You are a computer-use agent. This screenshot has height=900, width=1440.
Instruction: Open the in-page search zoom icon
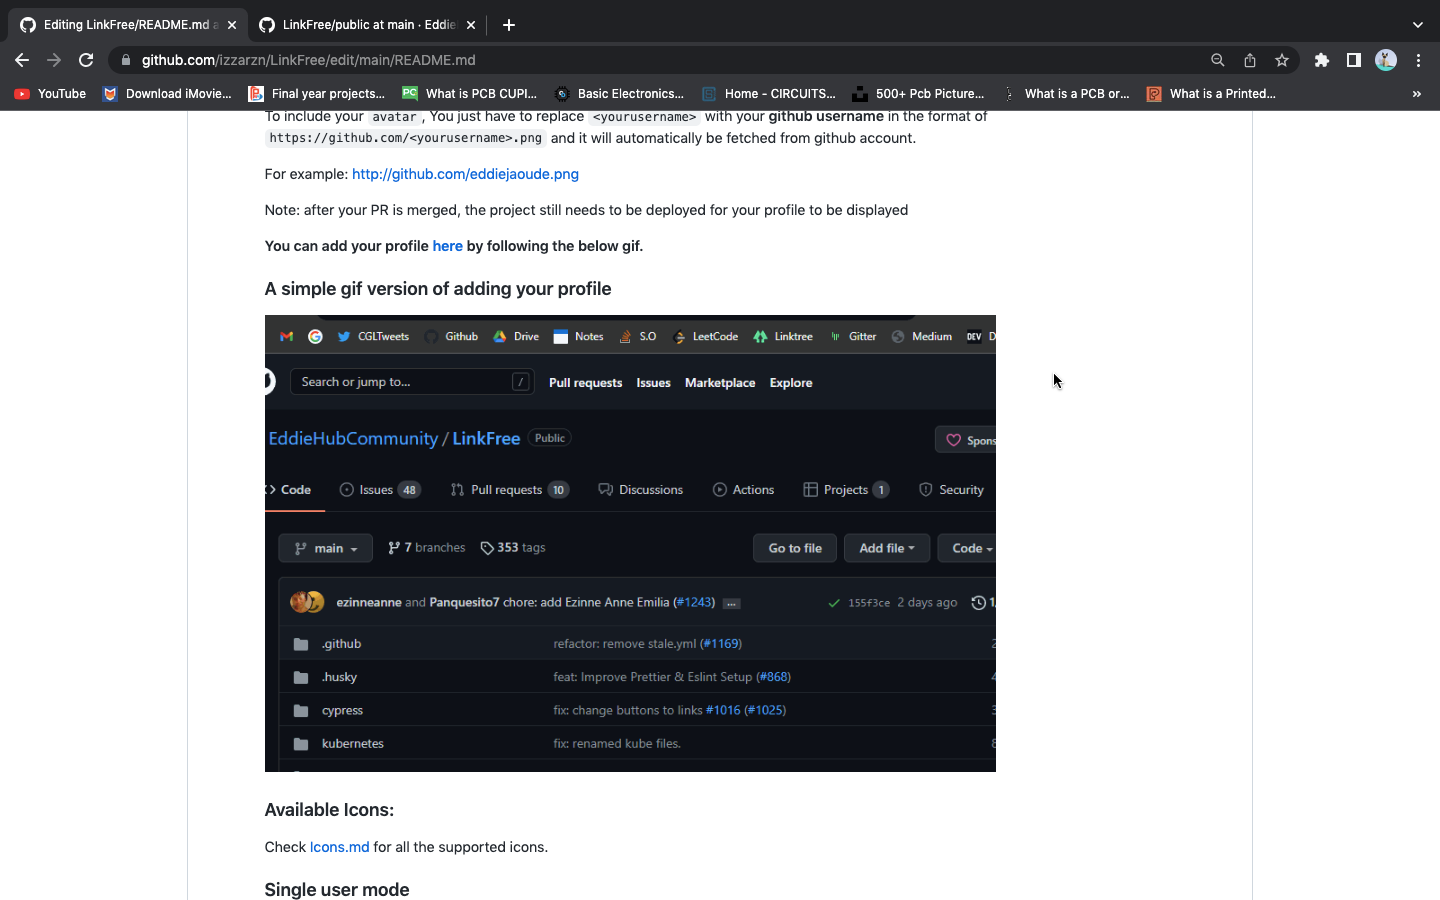tap(1217, 59)
